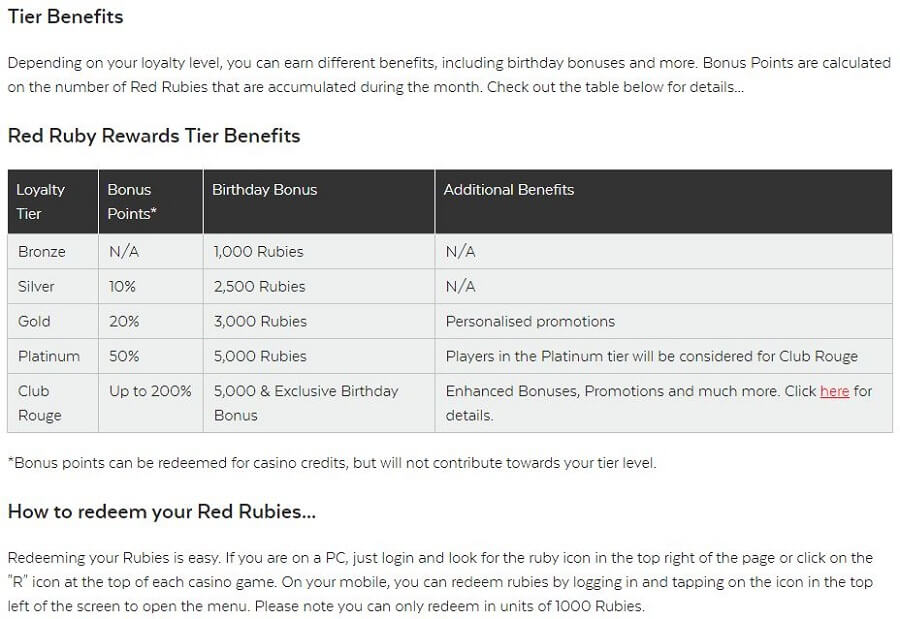Select the Additional Benefits column header

[664, 202]
